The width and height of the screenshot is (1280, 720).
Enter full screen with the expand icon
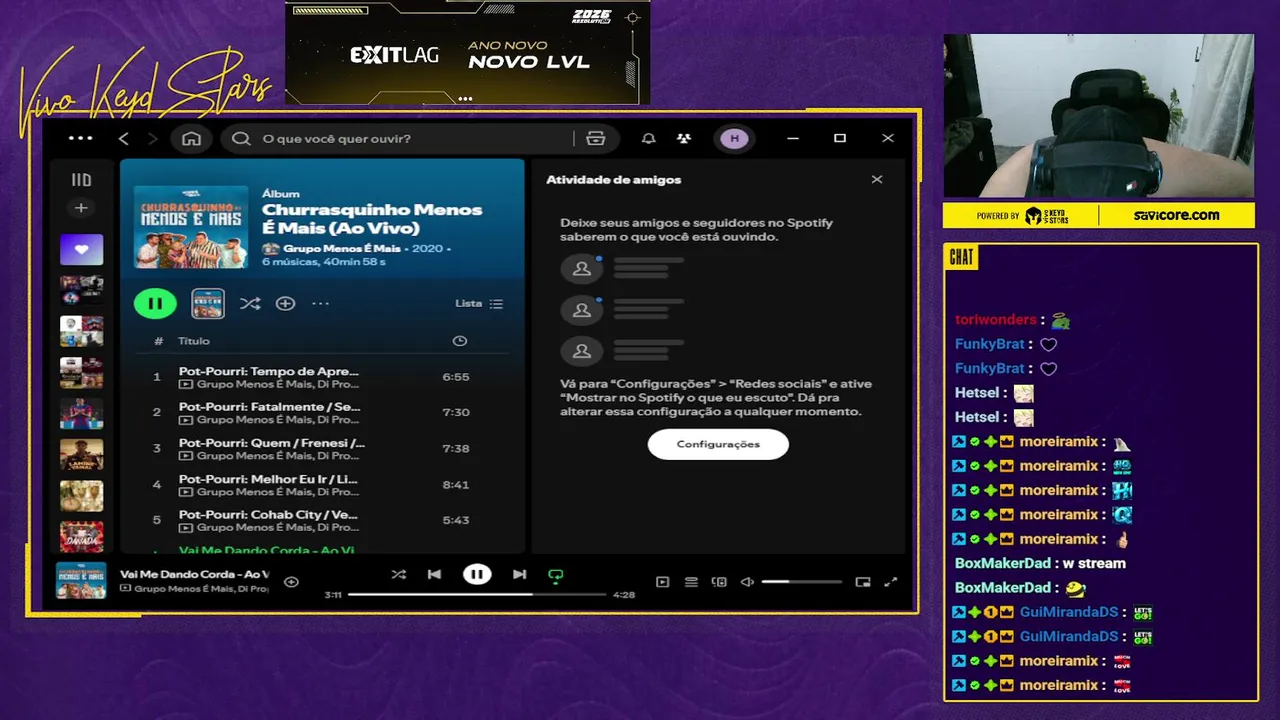892,582
